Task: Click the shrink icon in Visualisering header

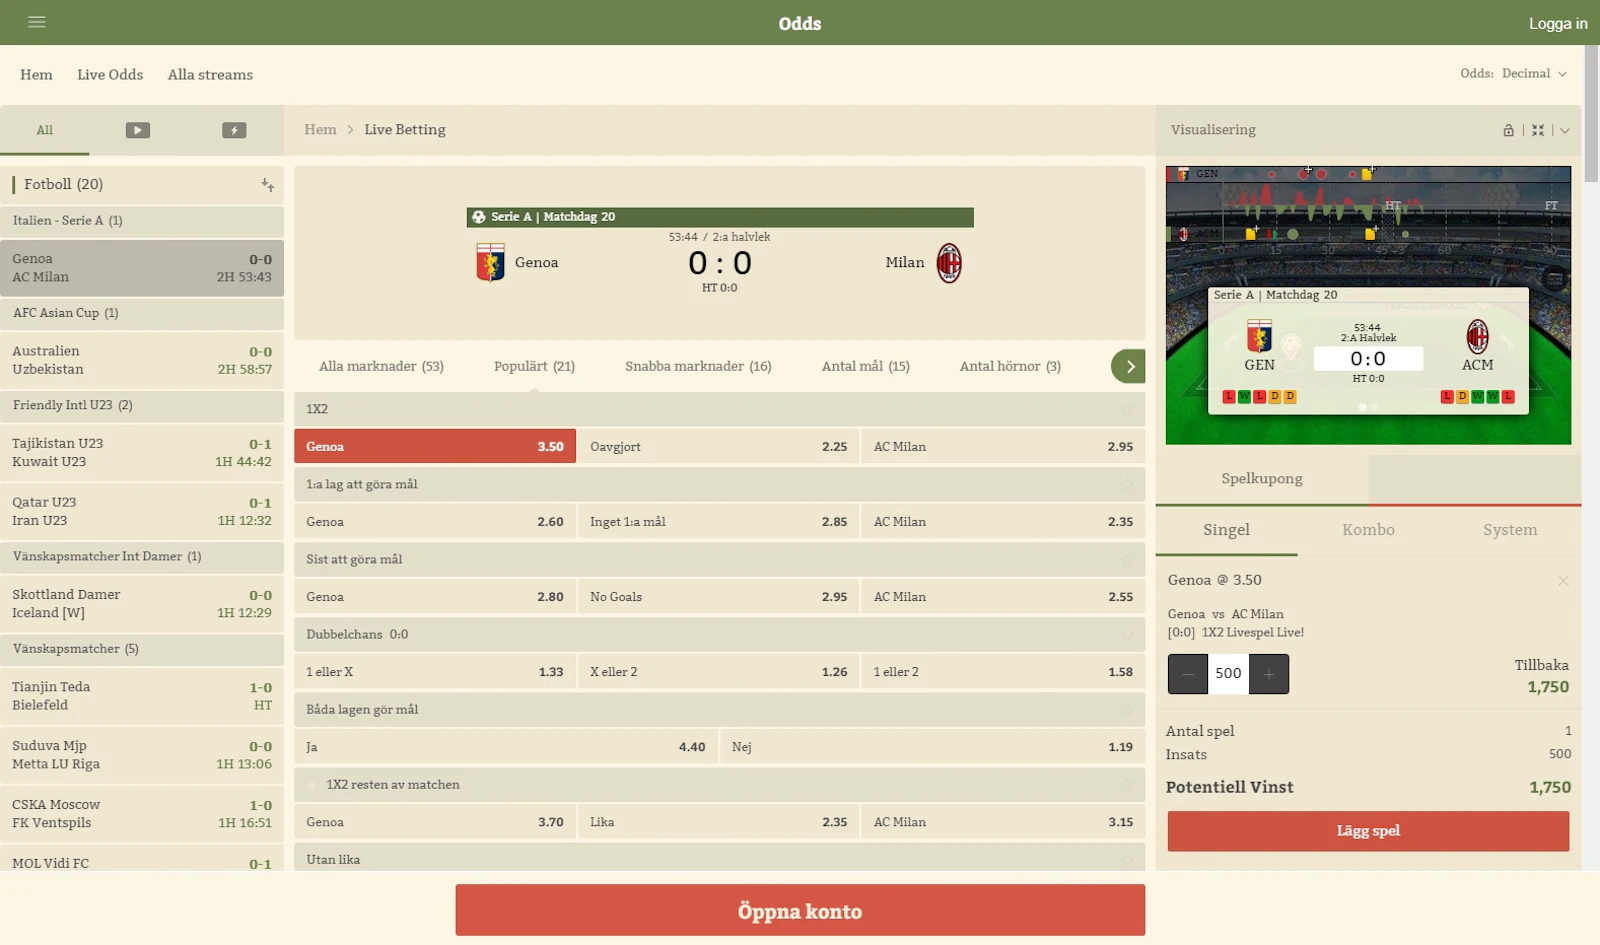Action: 1538,130
